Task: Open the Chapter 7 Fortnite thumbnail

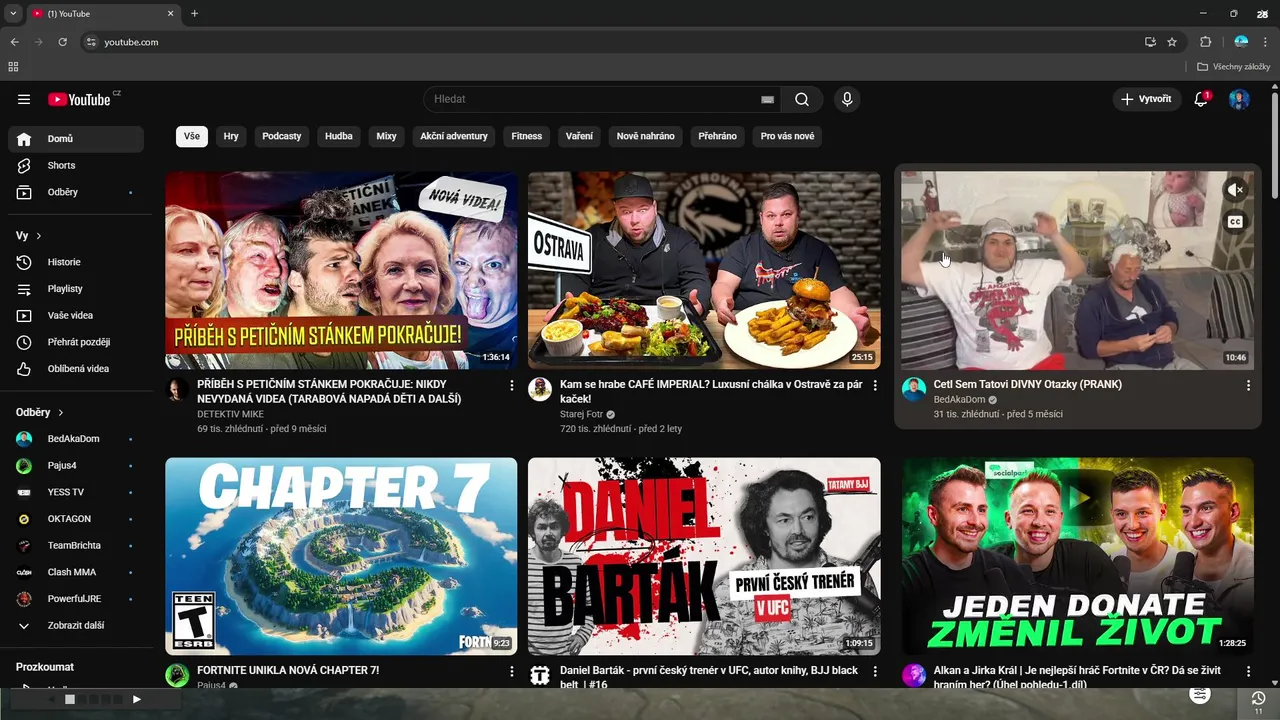Action: 341,556
